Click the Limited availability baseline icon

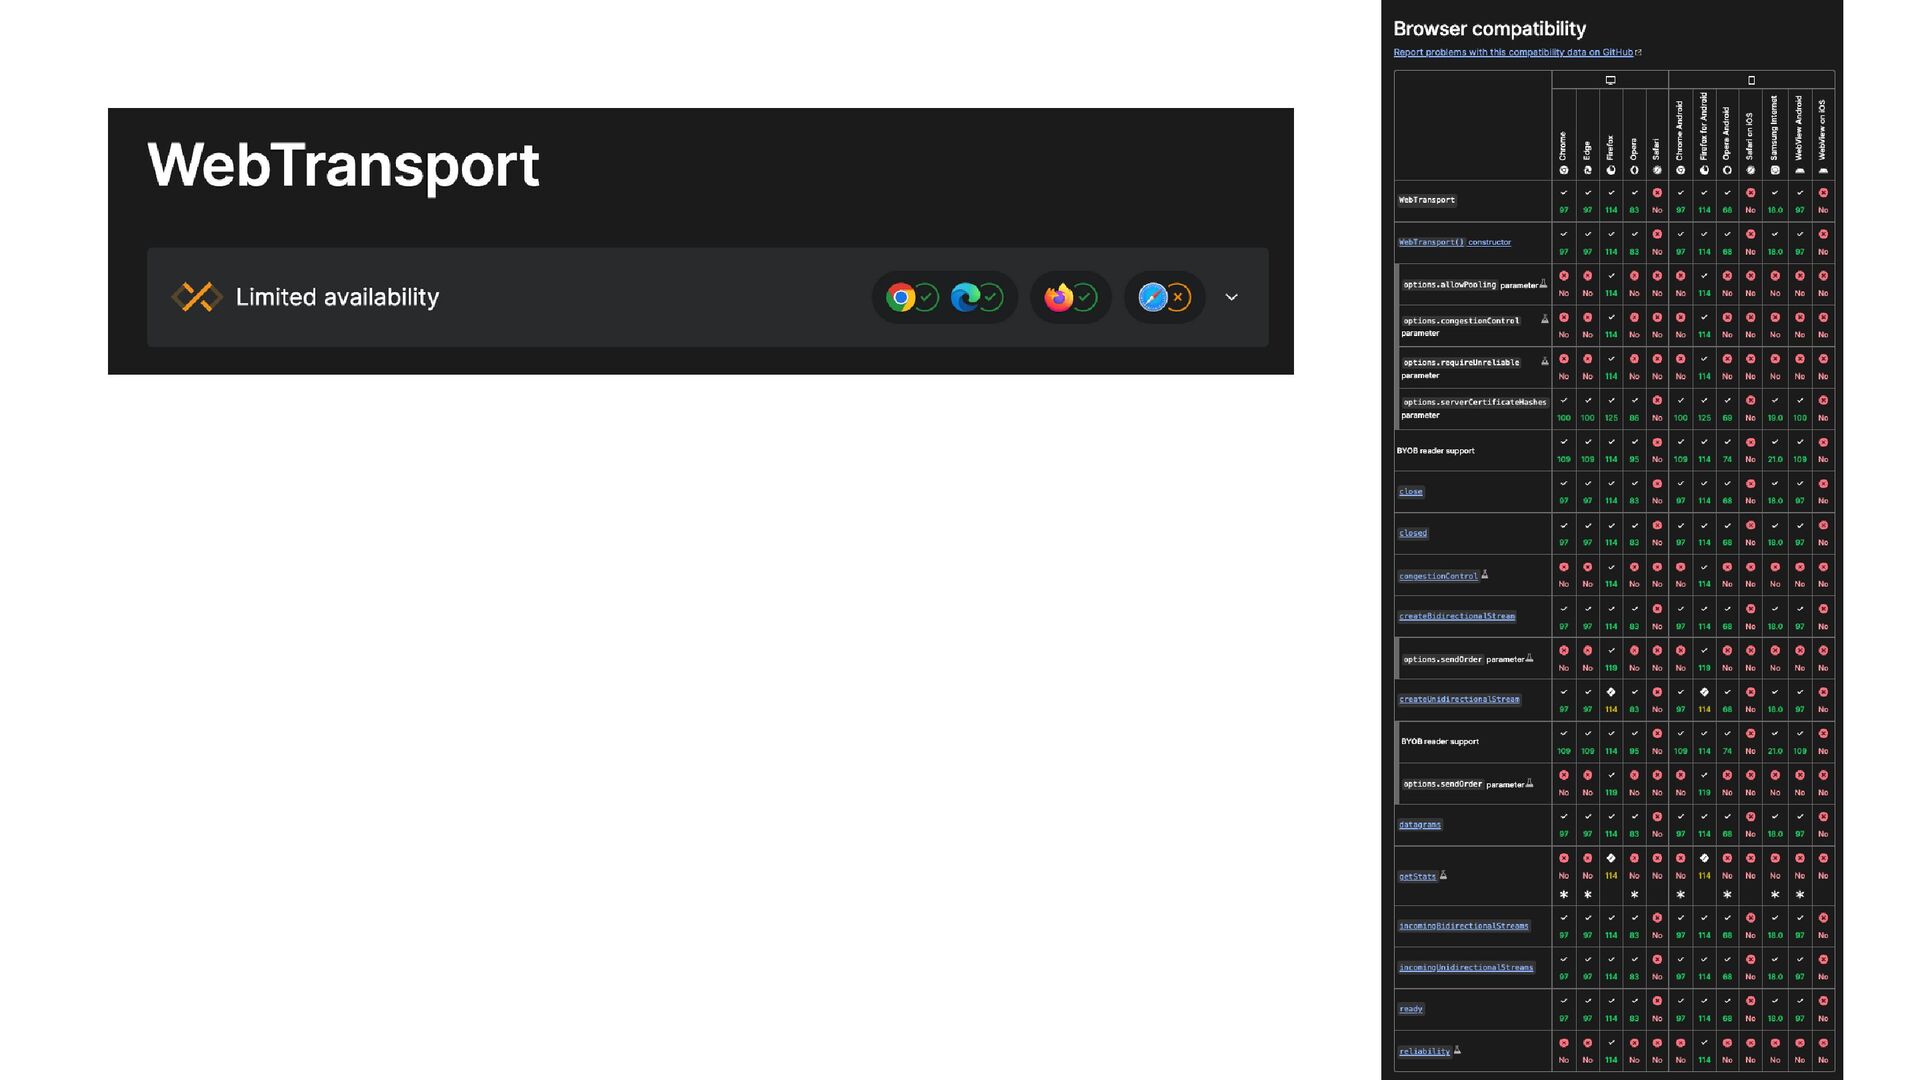coord(196,297)
